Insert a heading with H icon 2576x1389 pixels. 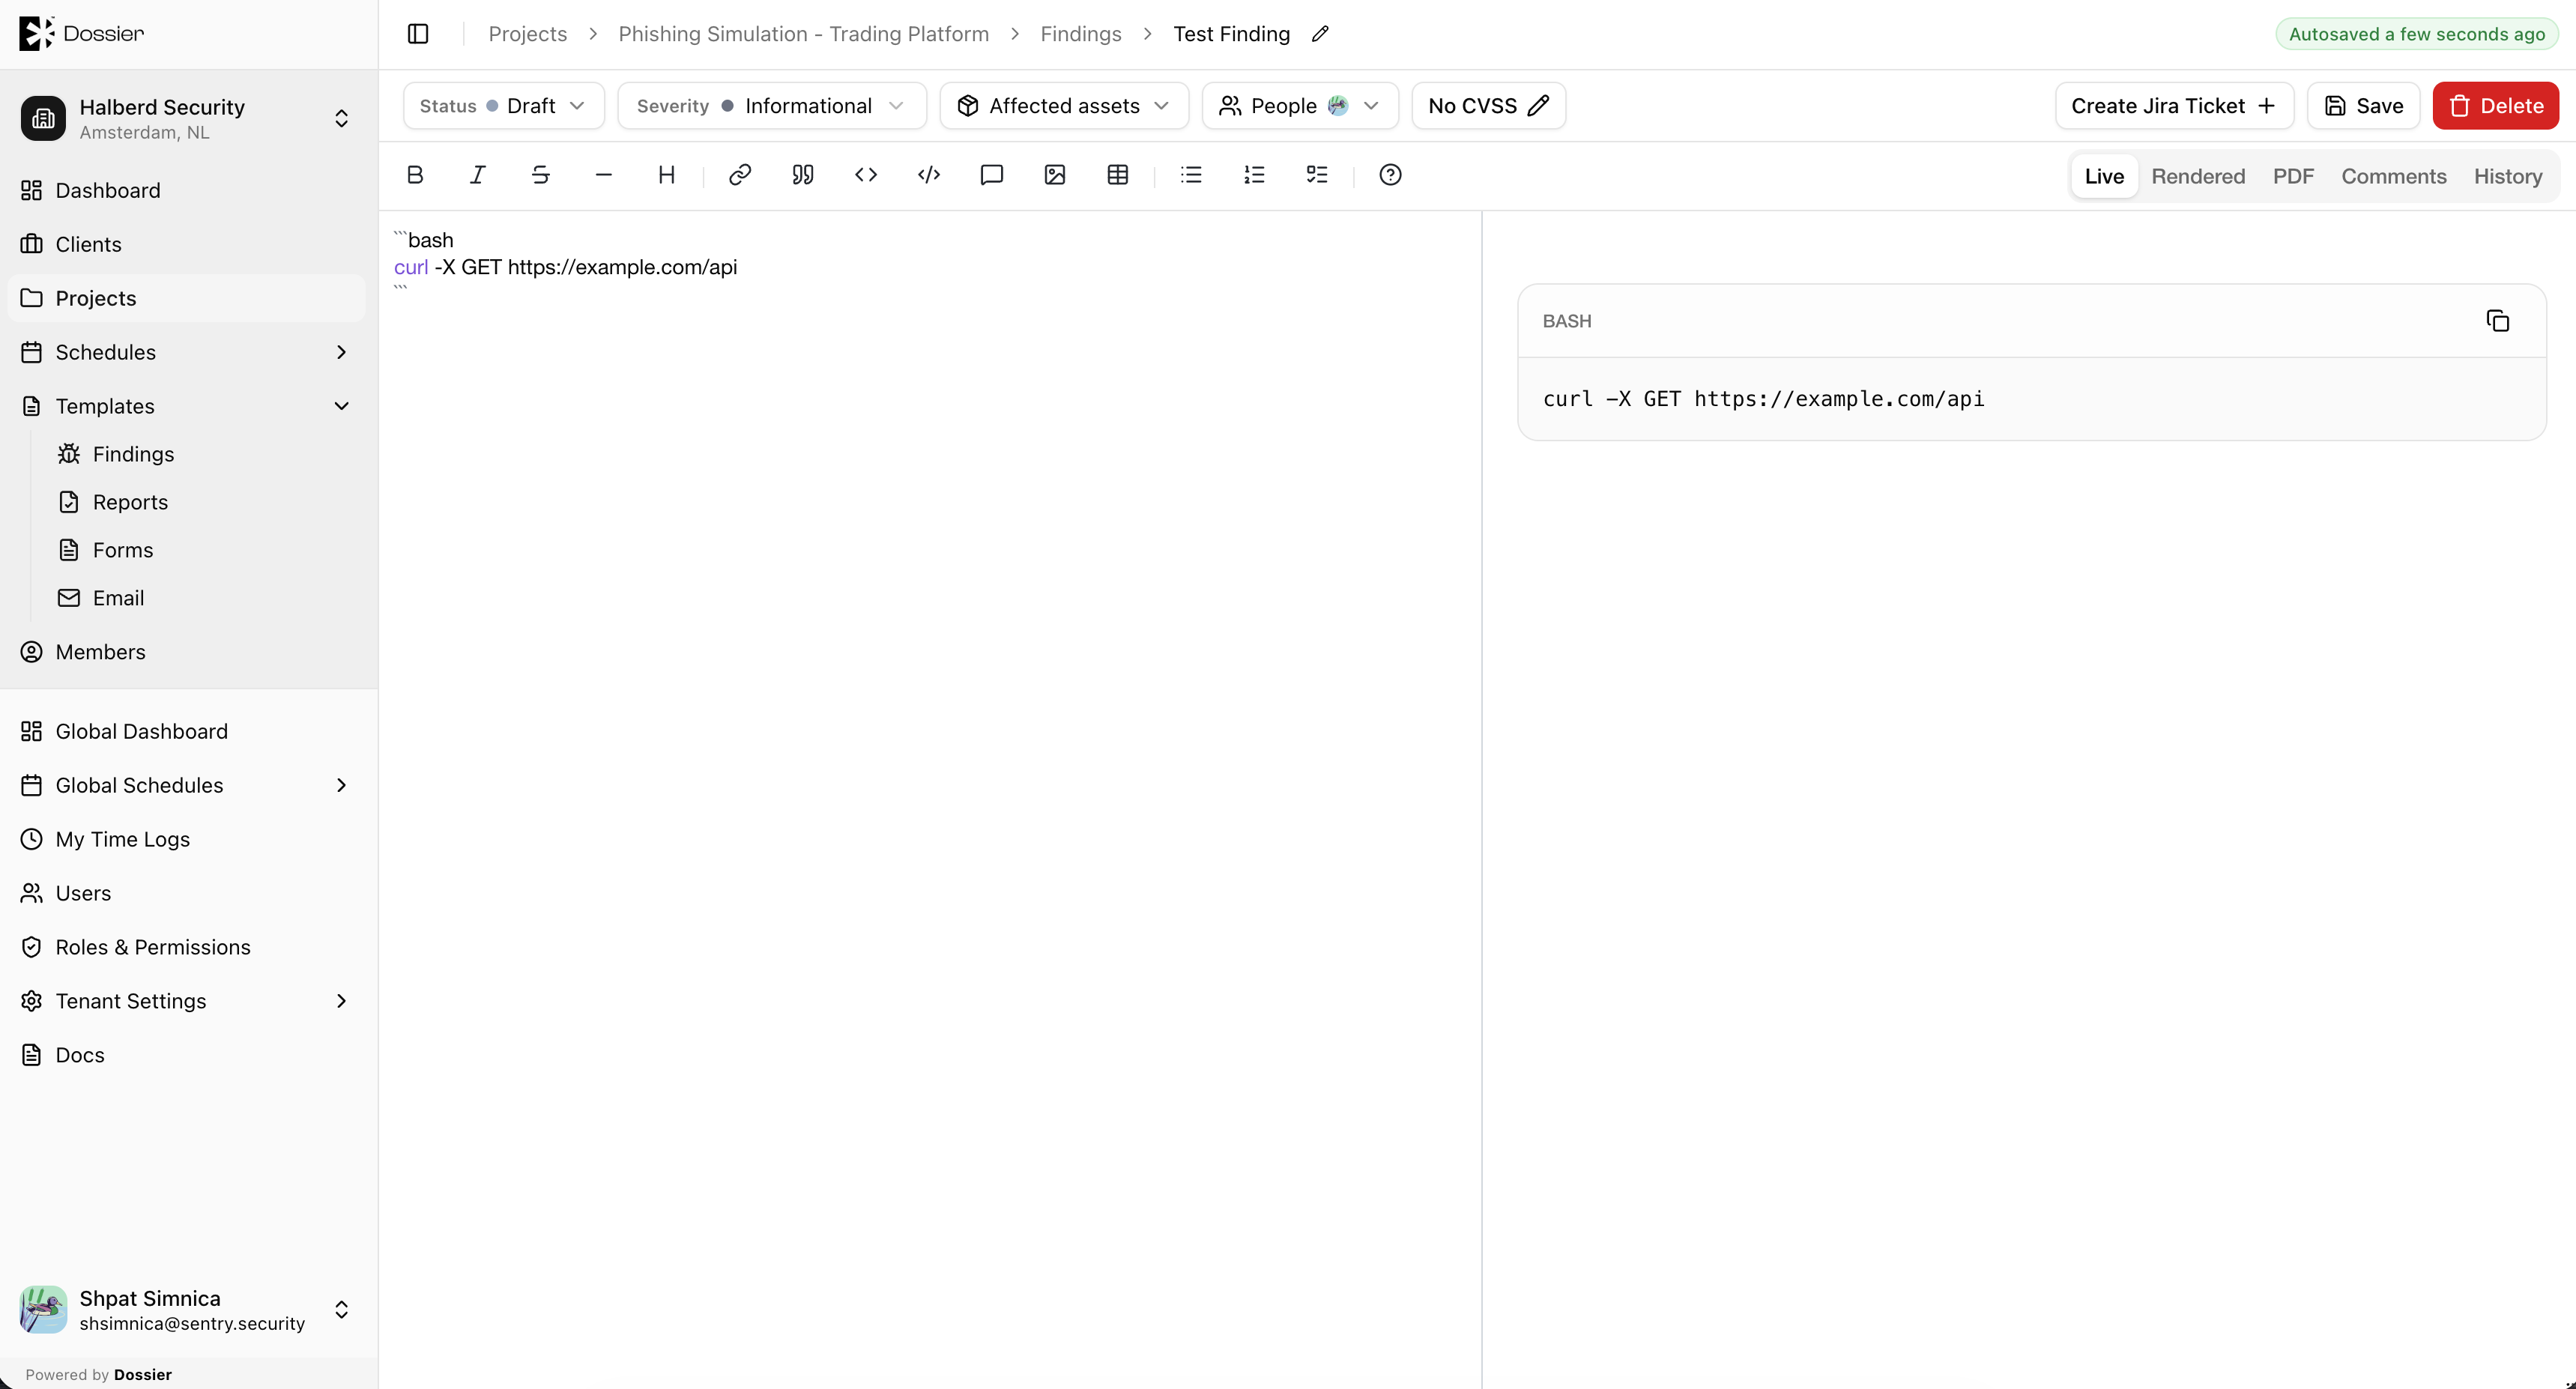click(667, 175)
